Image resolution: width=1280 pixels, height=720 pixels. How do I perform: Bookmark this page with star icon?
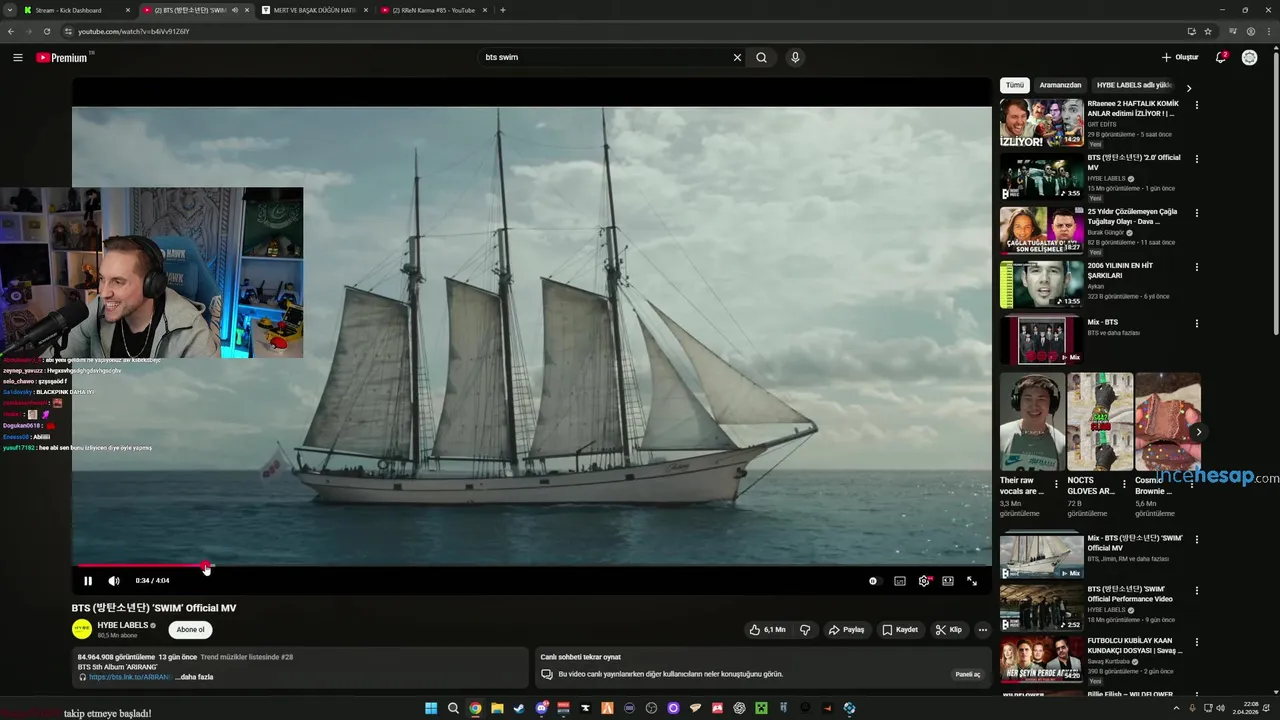tap(1208, 32)
